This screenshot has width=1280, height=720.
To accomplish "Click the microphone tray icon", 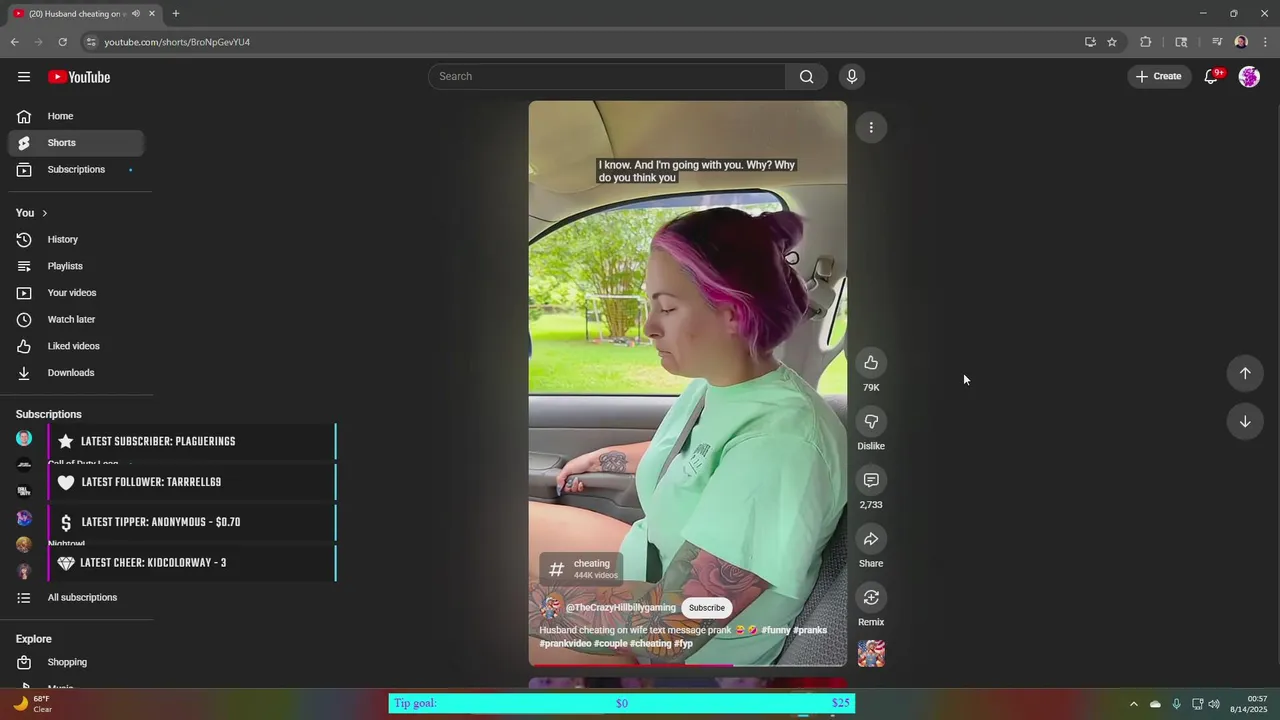I will click(1176, 704).
